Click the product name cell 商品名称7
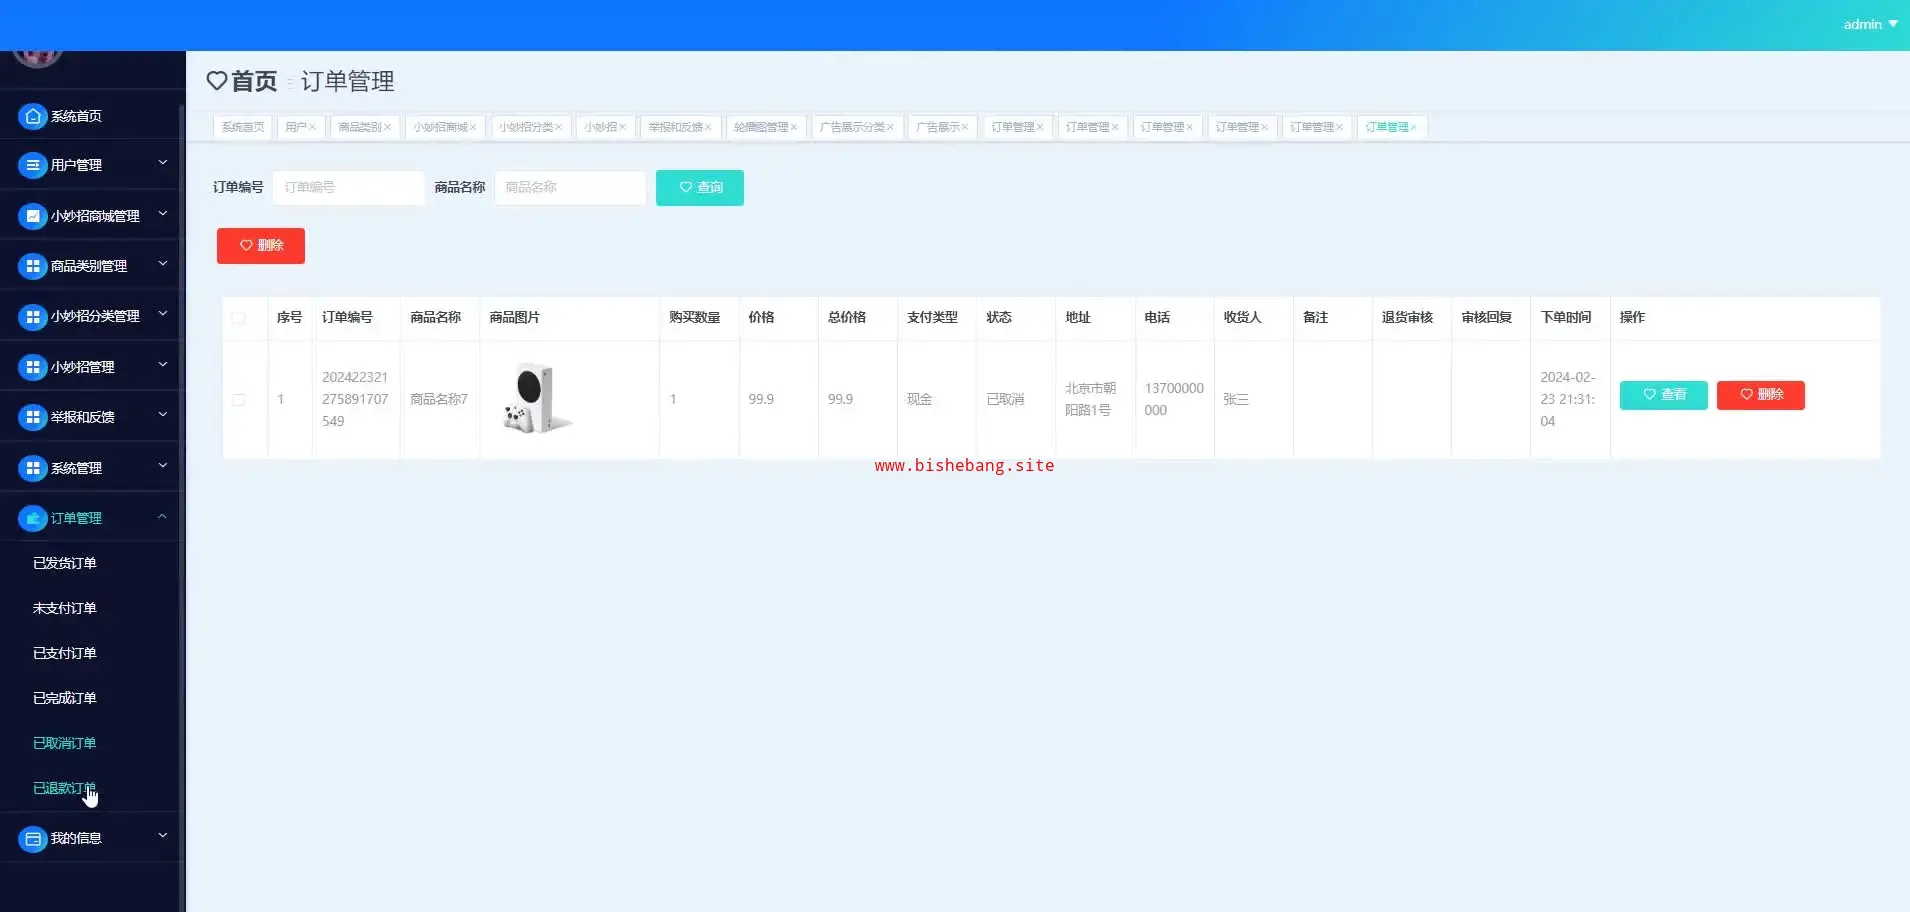 [439, 399]
